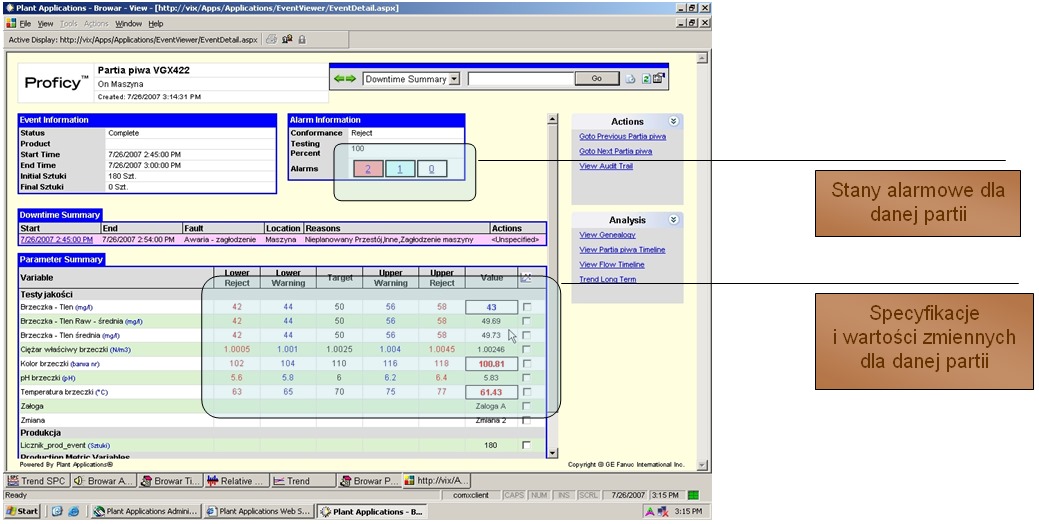Image resolution: width=1039 pixels, height=524 pixels.
Task: Click the show desktop quick launch icon
Action: pyautogui.click(x=56, y=511)
